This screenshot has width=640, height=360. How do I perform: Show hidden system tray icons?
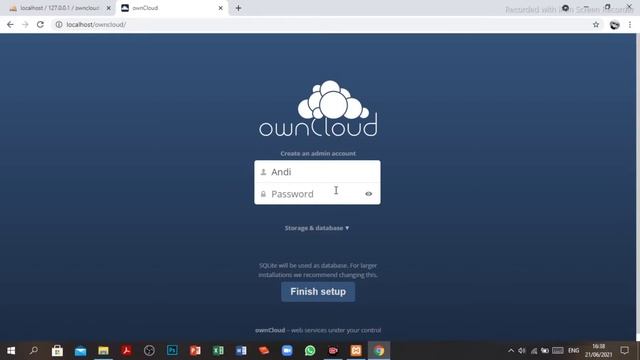[x=511, y=351]
